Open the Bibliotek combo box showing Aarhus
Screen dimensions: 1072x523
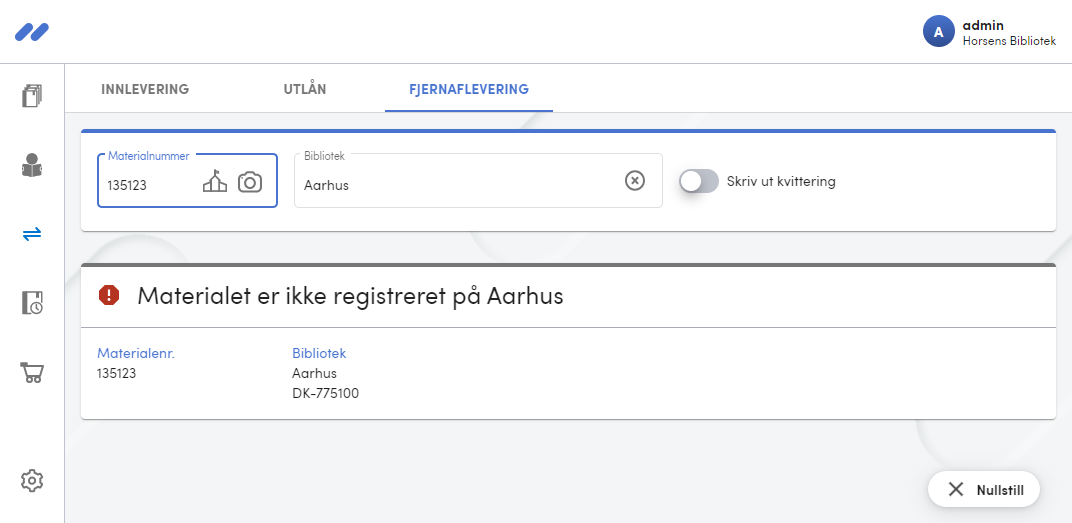478,180
